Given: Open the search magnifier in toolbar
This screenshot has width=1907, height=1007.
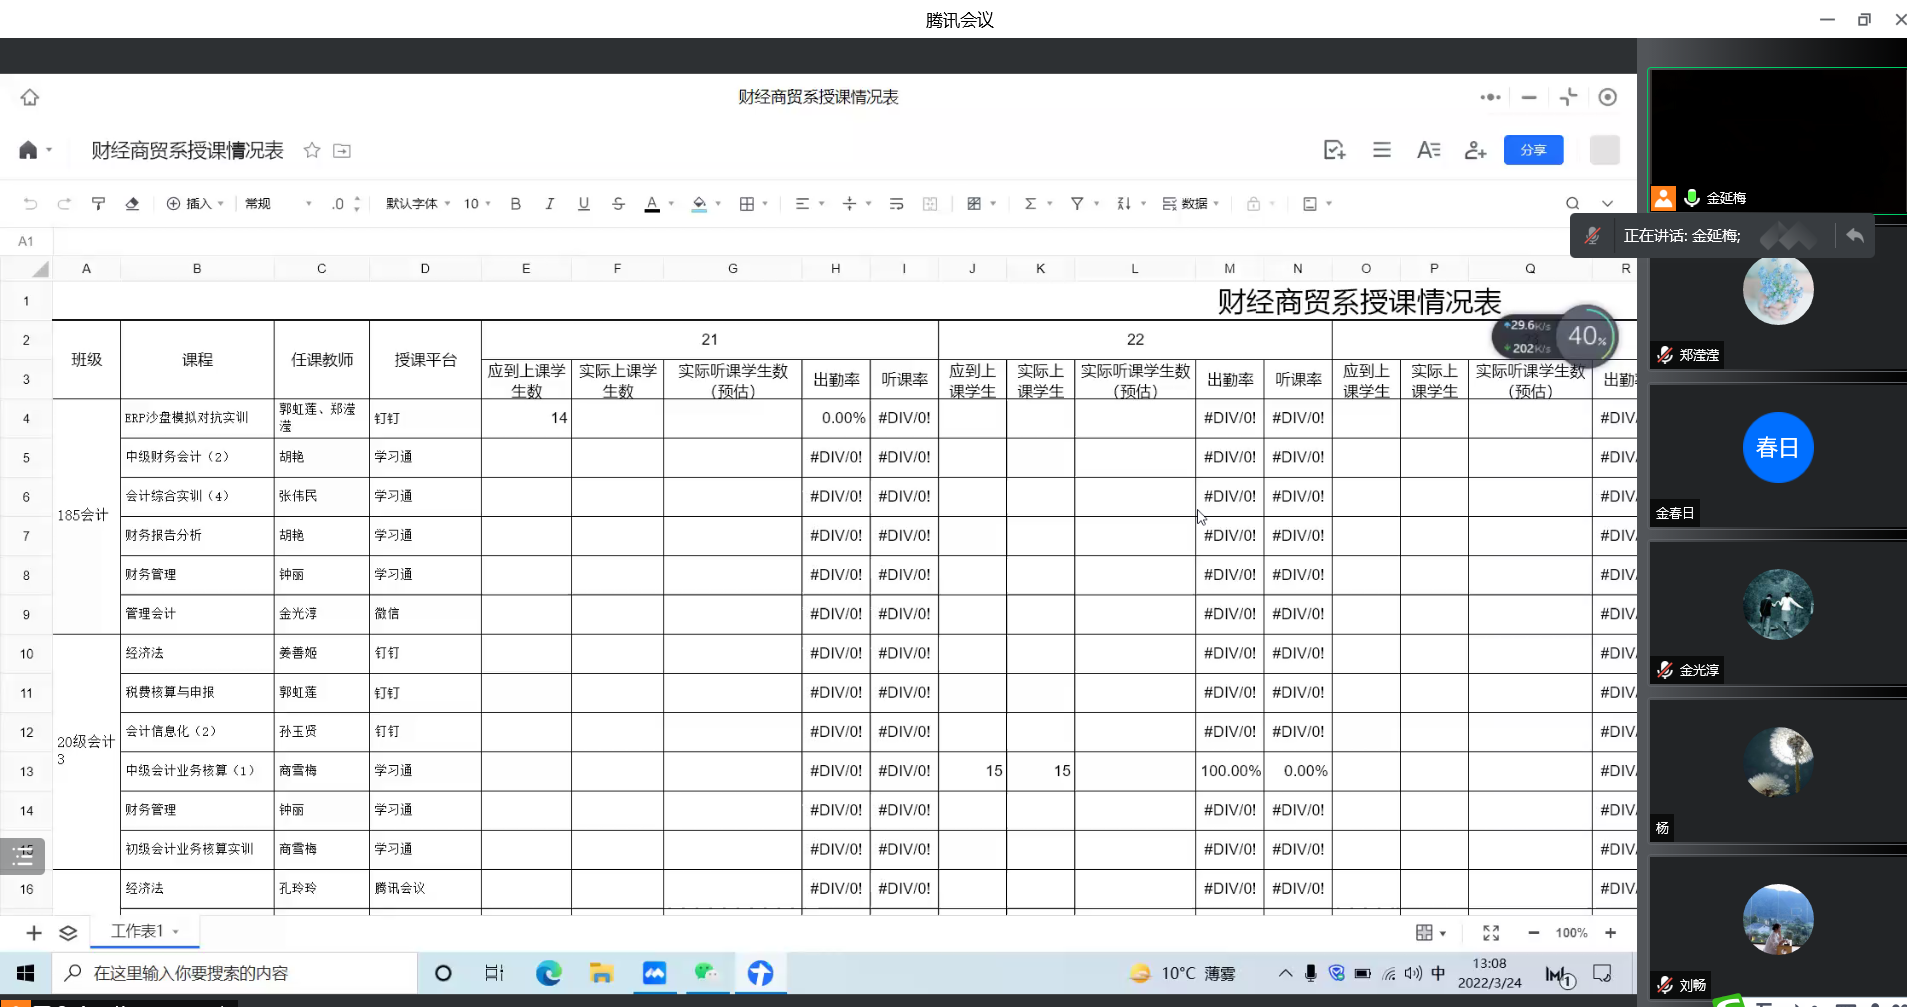Looking at the screenshot, I should [x=1572, y=204].
